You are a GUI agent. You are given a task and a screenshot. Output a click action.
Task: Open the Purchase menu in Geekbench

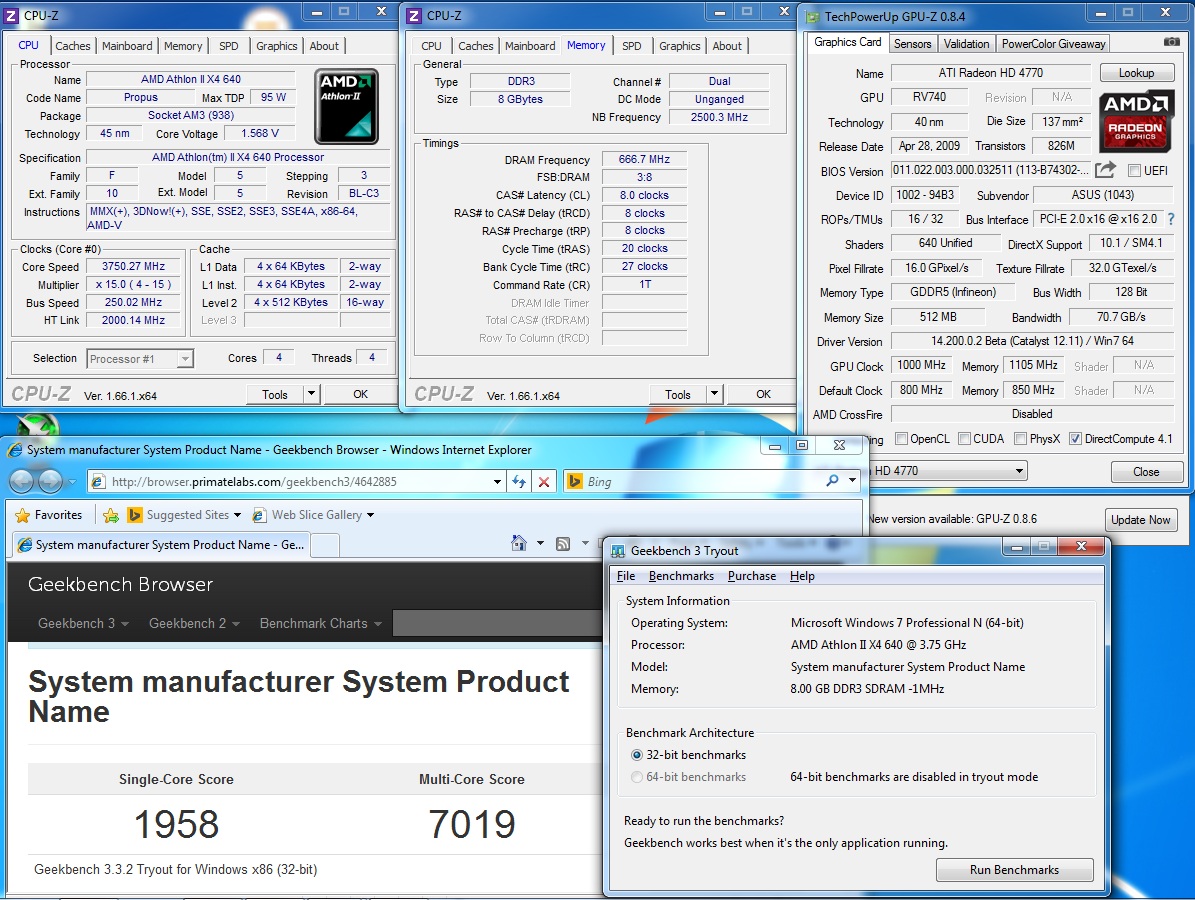[x=751, y=576]
